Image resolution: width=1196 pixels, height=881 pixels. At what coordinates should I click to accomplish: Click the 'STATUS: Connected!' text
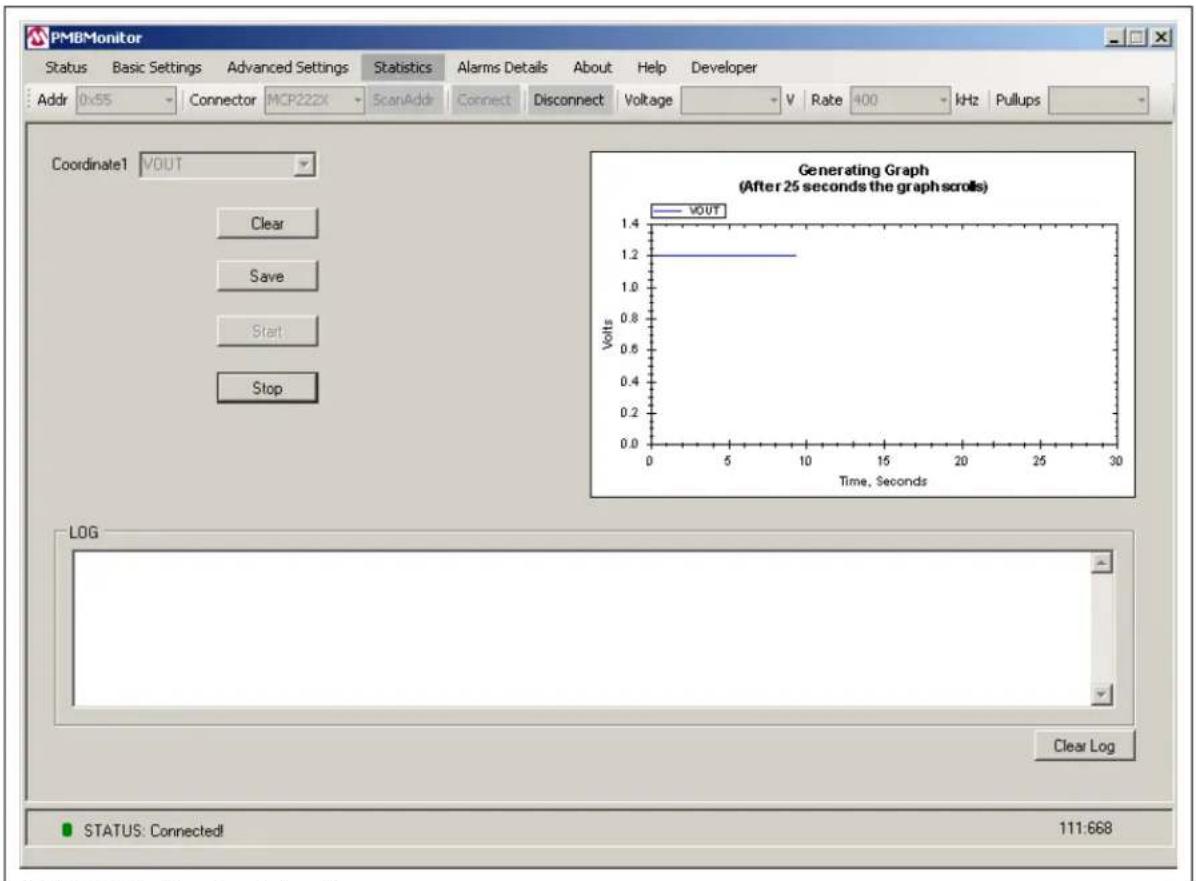pos(153,831)
